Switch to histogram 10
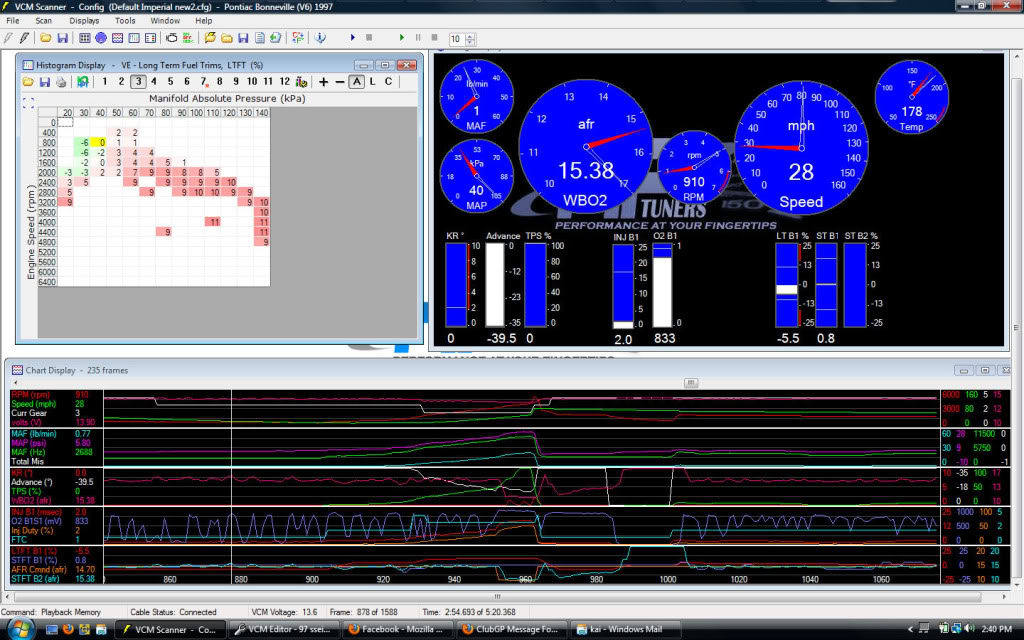1024x640 pixels. pos(252,82)
